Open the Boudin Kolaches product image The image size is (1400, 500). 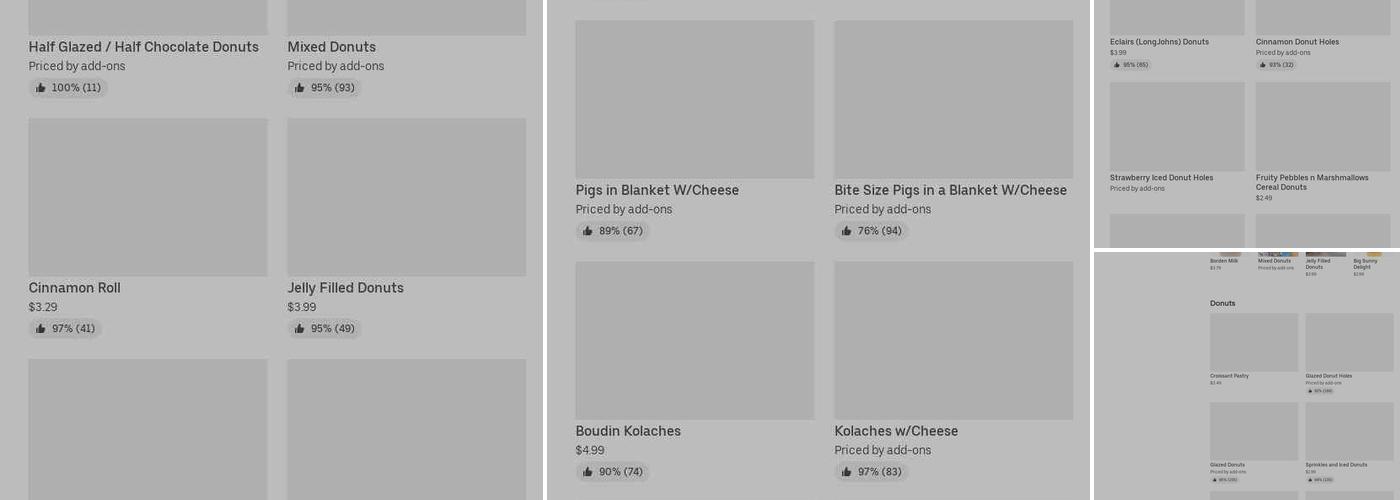(x=694, y=340)
